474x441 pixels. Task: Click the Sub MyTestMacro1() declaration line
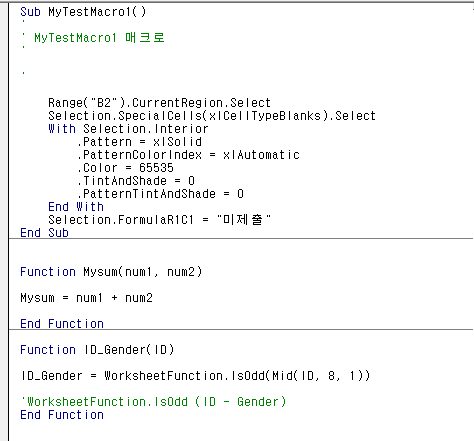pyautogui.click(x=83, y=12)
